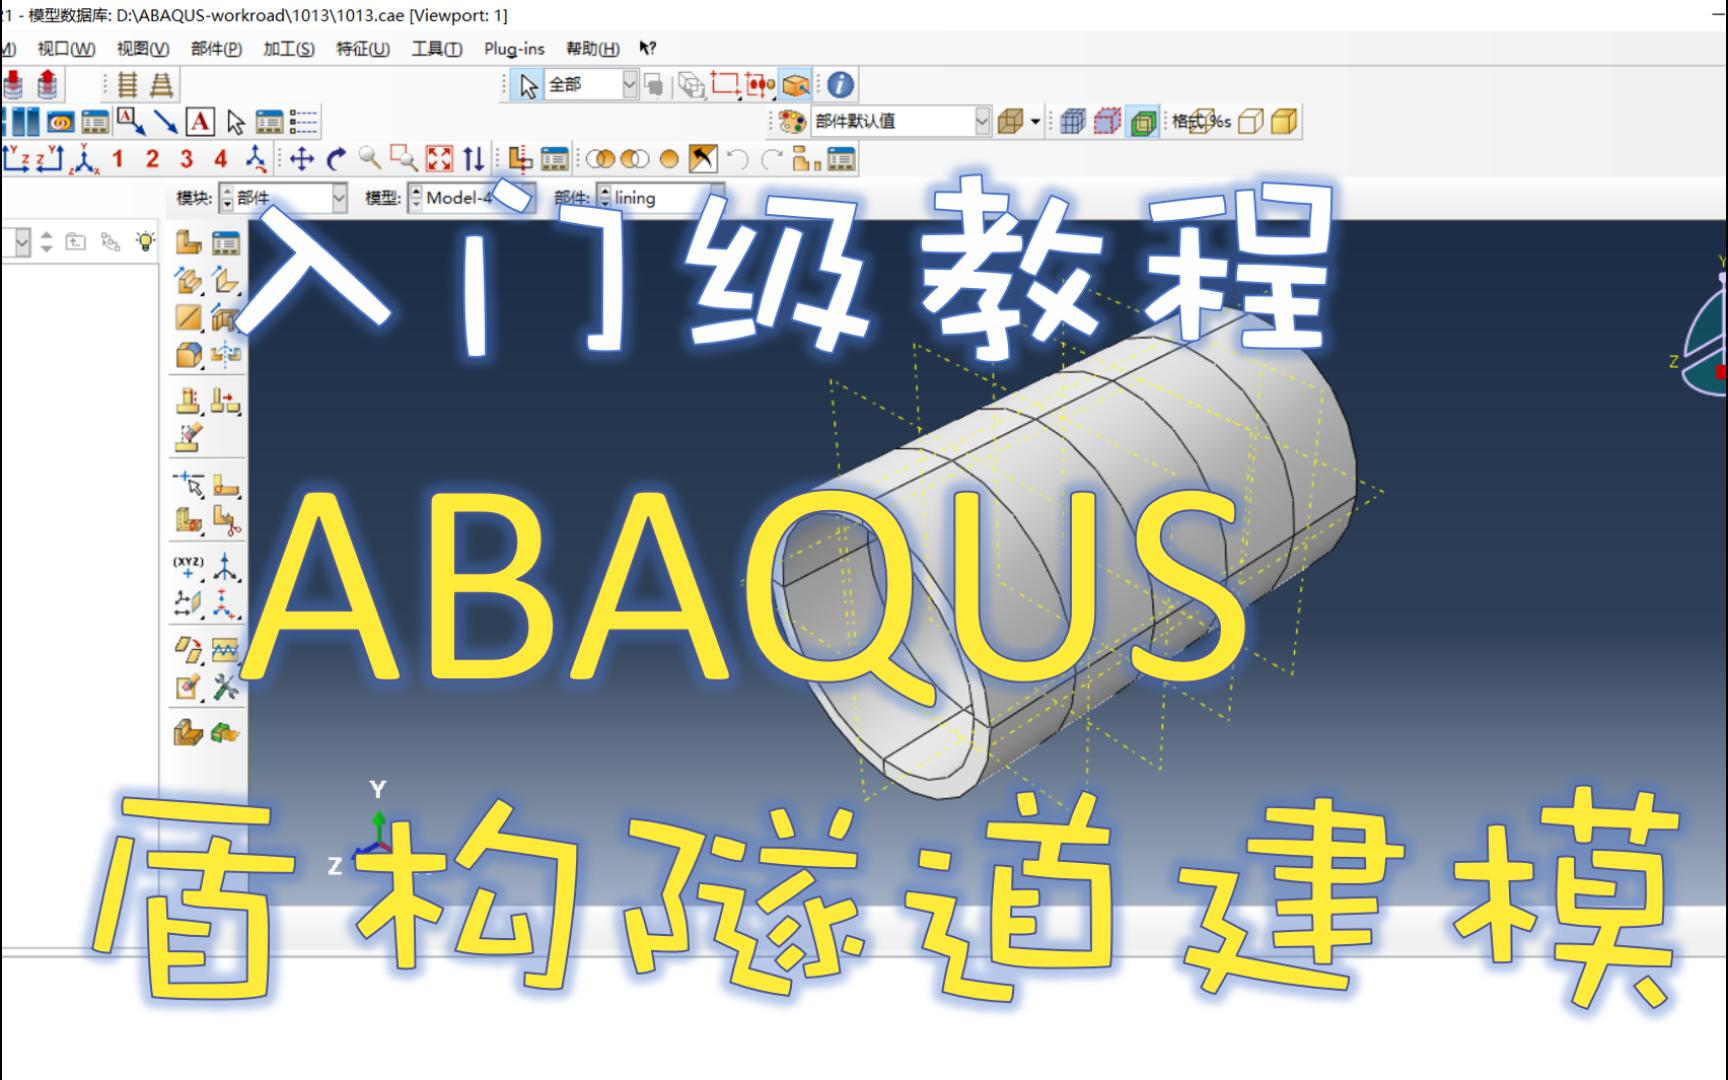This screenshot has width=1728, height=1080.
Task: Open the 帮助(H) menu
Action: coord(592,48)
